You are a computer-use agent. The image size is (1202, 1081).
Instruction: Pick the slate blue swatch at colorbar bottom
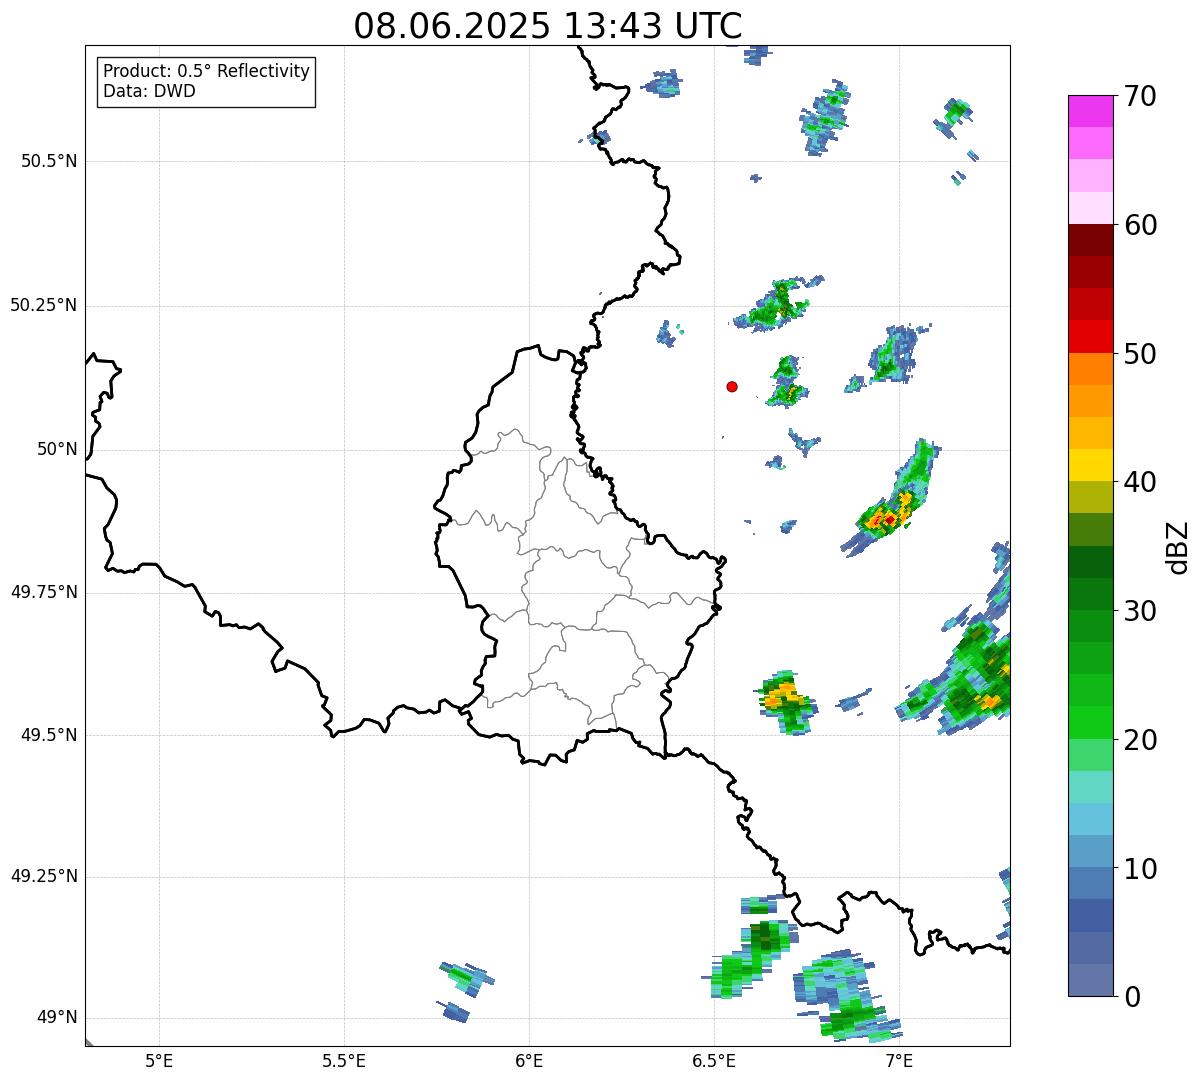click(1091, 980)
